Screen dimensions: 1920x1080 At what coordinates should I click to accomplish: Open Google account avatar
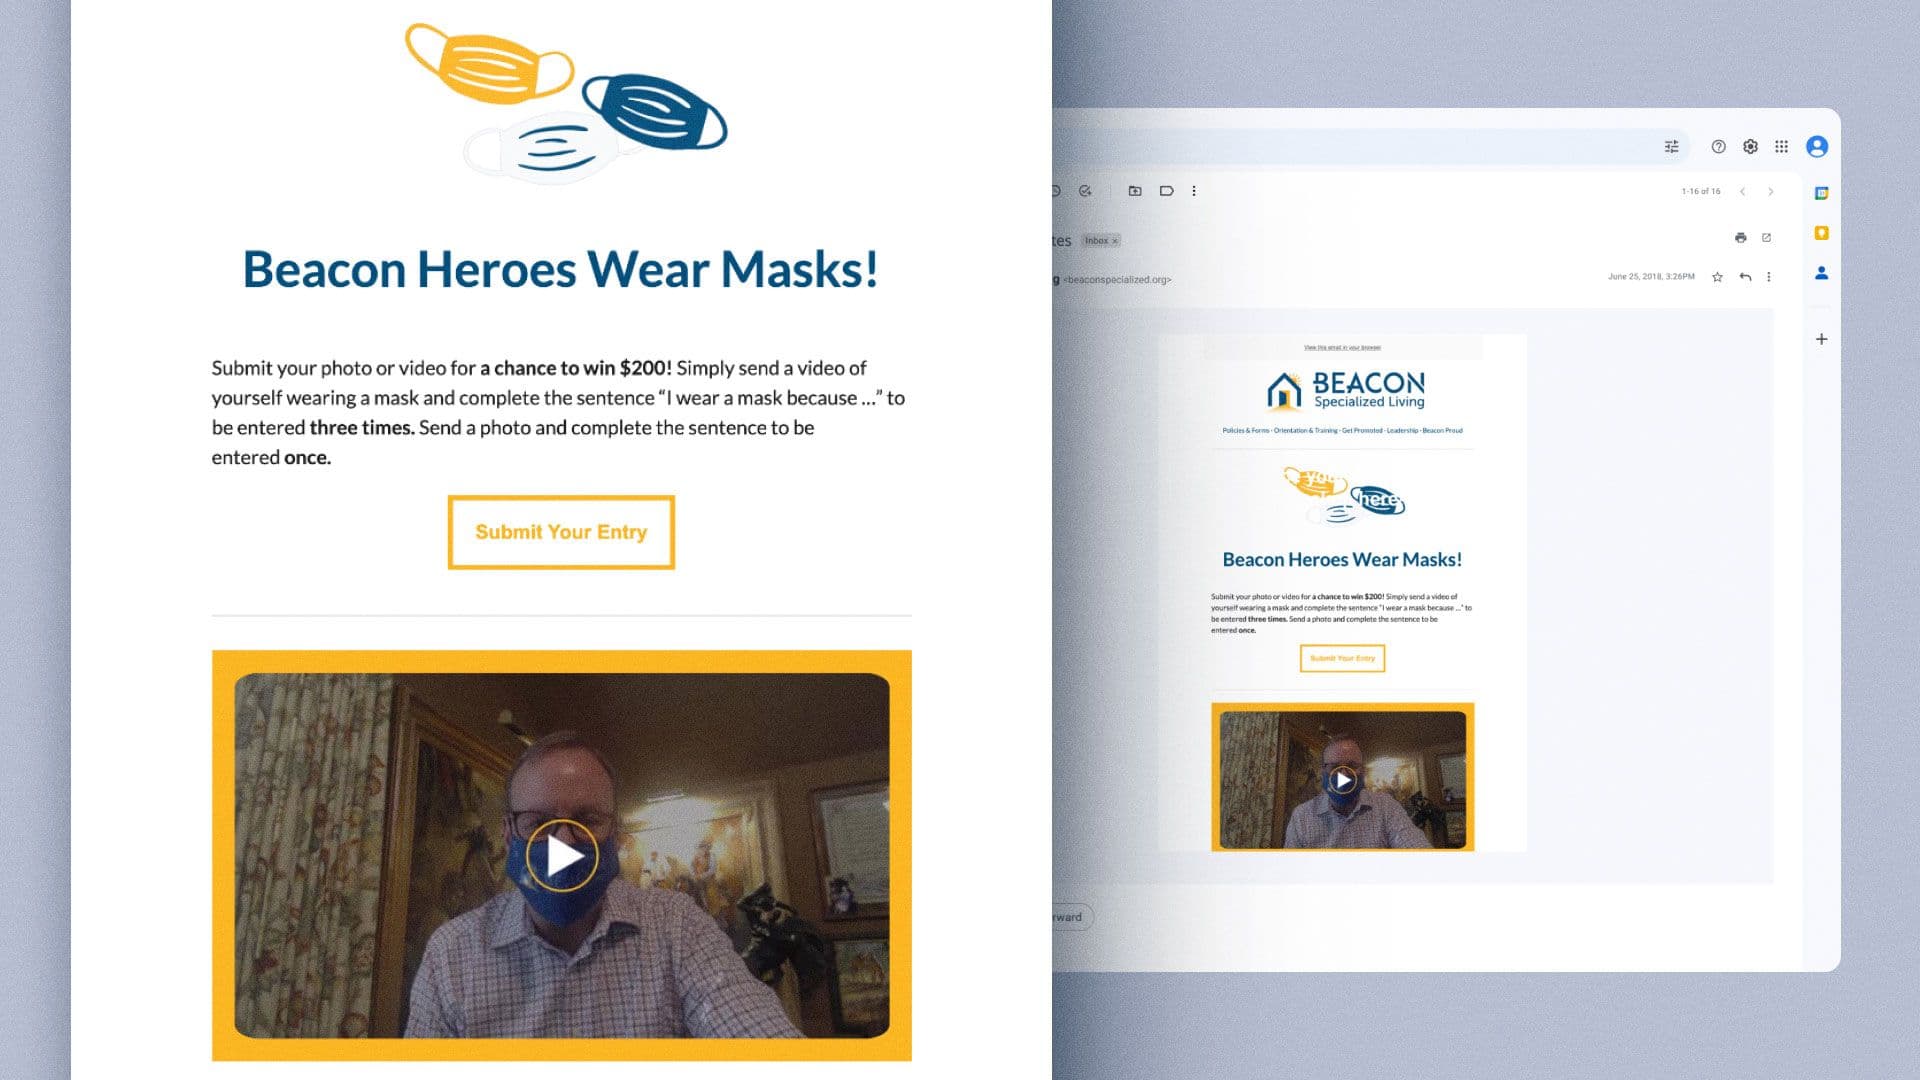[x=1817, y=147]
